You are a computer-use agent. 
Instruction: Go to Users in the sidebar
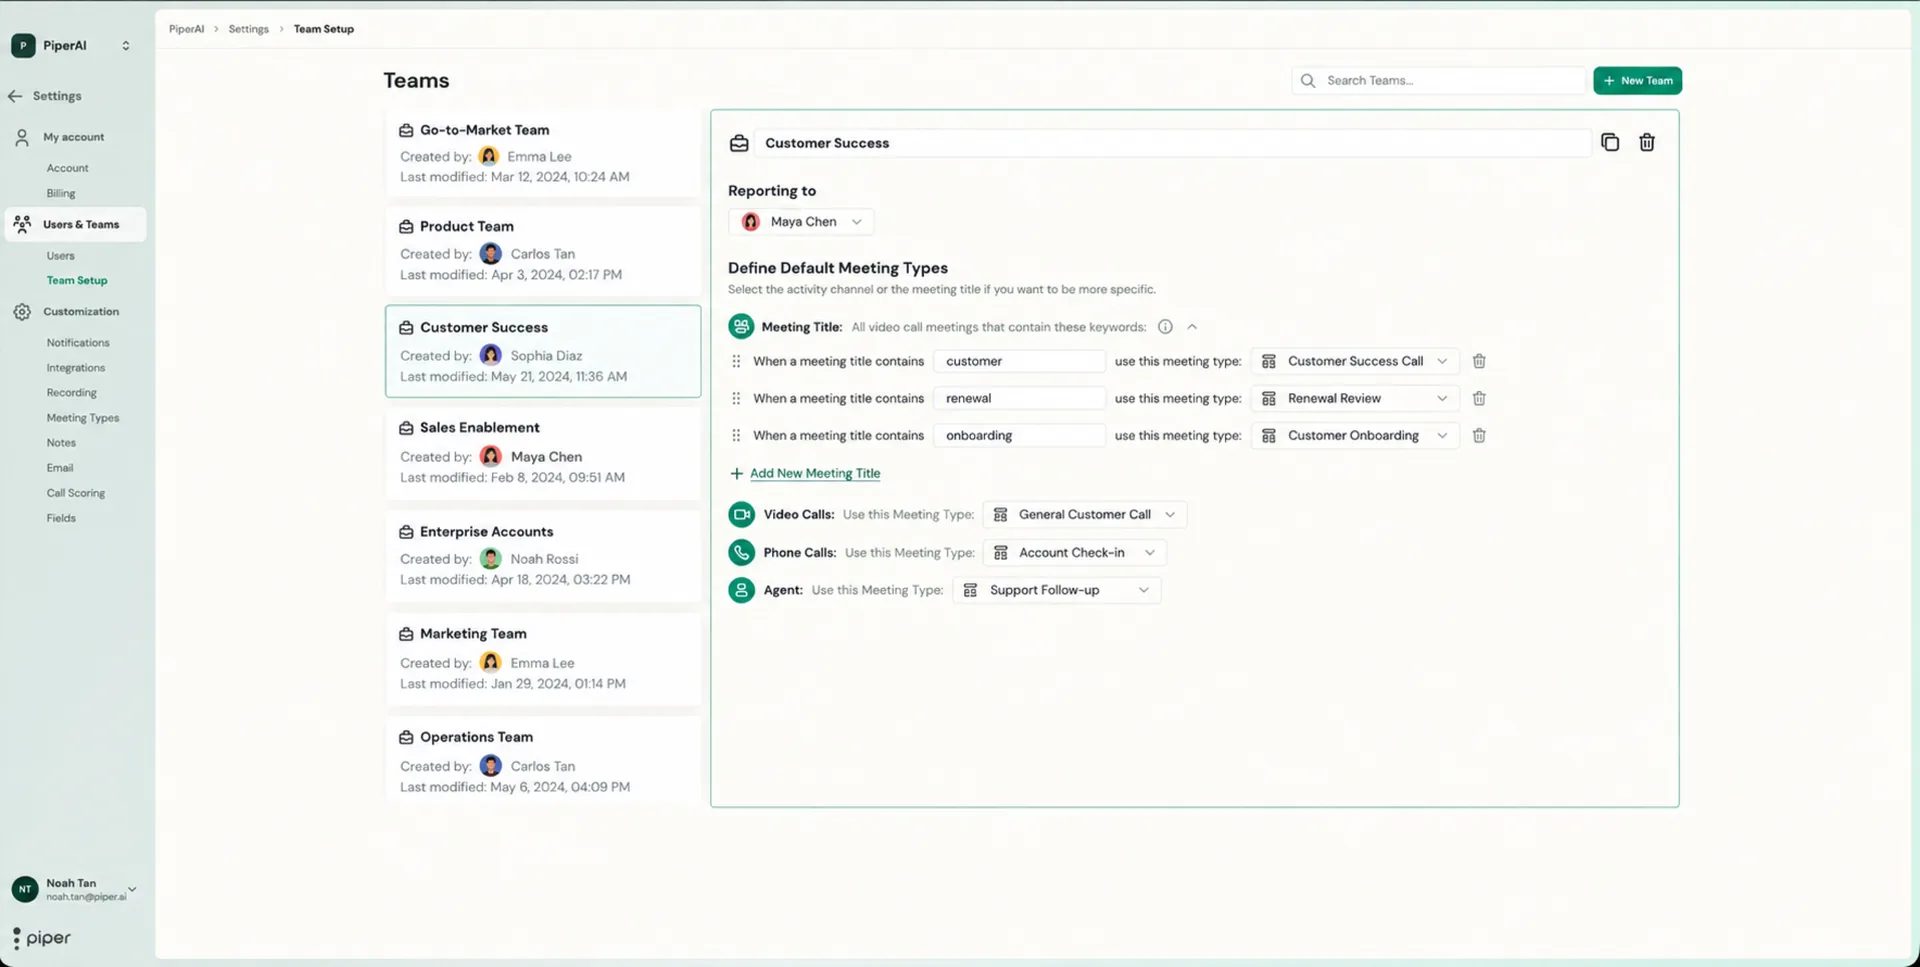tap(60, 255)
